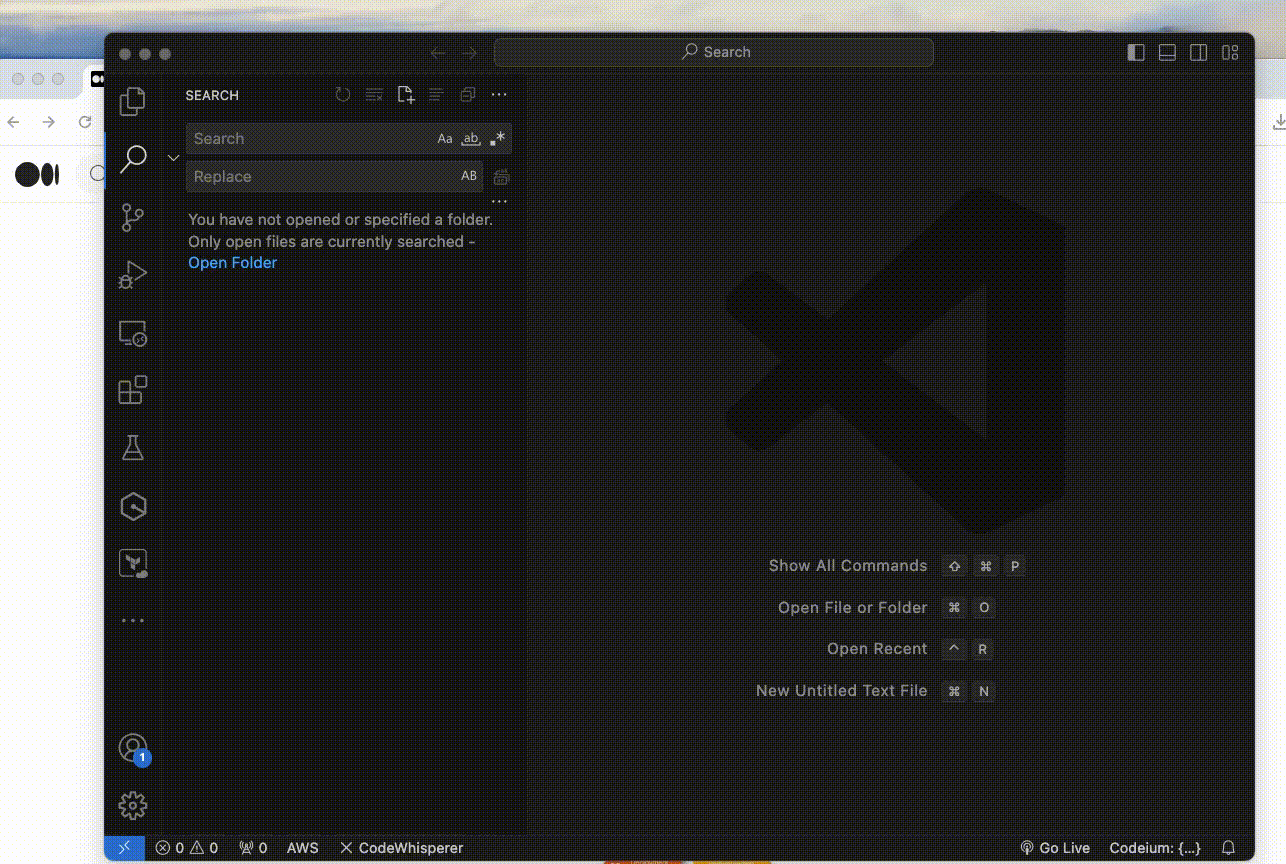Click download icon in background browser
The height and width of the screenshot is (864, 1286).
point(1278,122)
